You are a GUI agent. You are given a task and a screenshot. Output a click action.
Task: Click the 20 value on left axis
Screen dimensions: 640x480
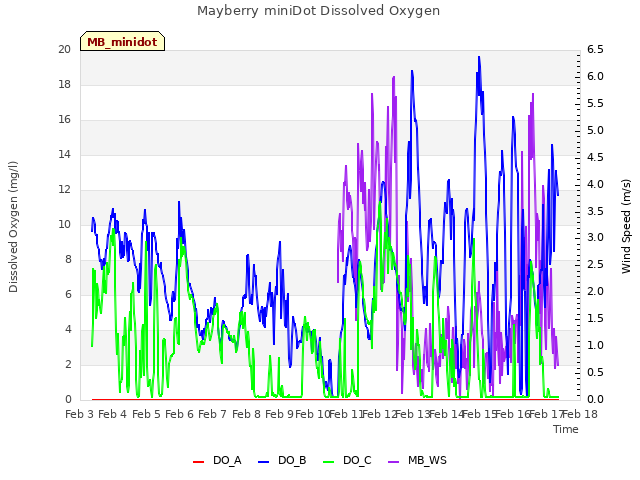click(64, 49)
